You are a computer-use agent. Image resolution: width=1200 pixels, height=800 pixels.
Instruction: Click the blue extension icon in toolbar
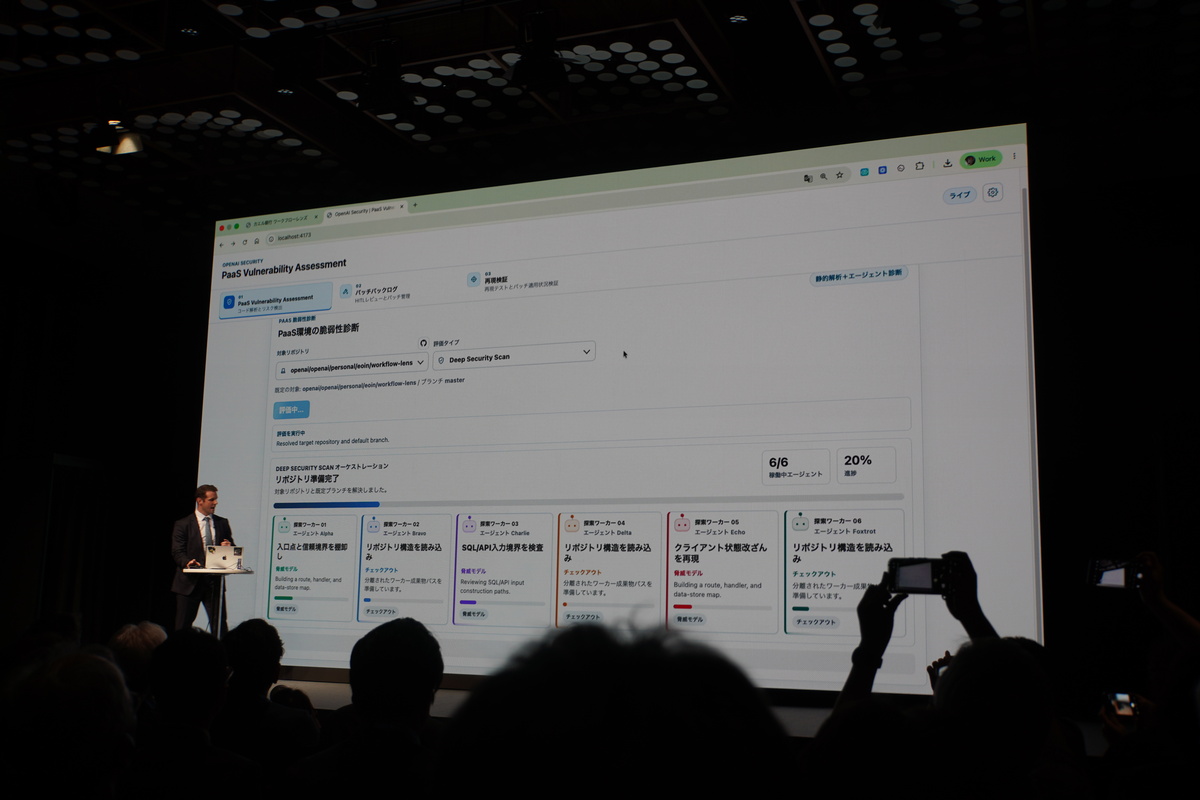click(883, 170)
